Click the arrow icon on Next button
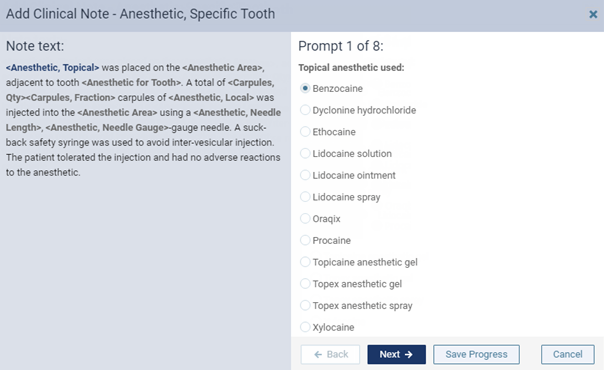This screenshot has height=370, width=604. click(x=409, y=354)
